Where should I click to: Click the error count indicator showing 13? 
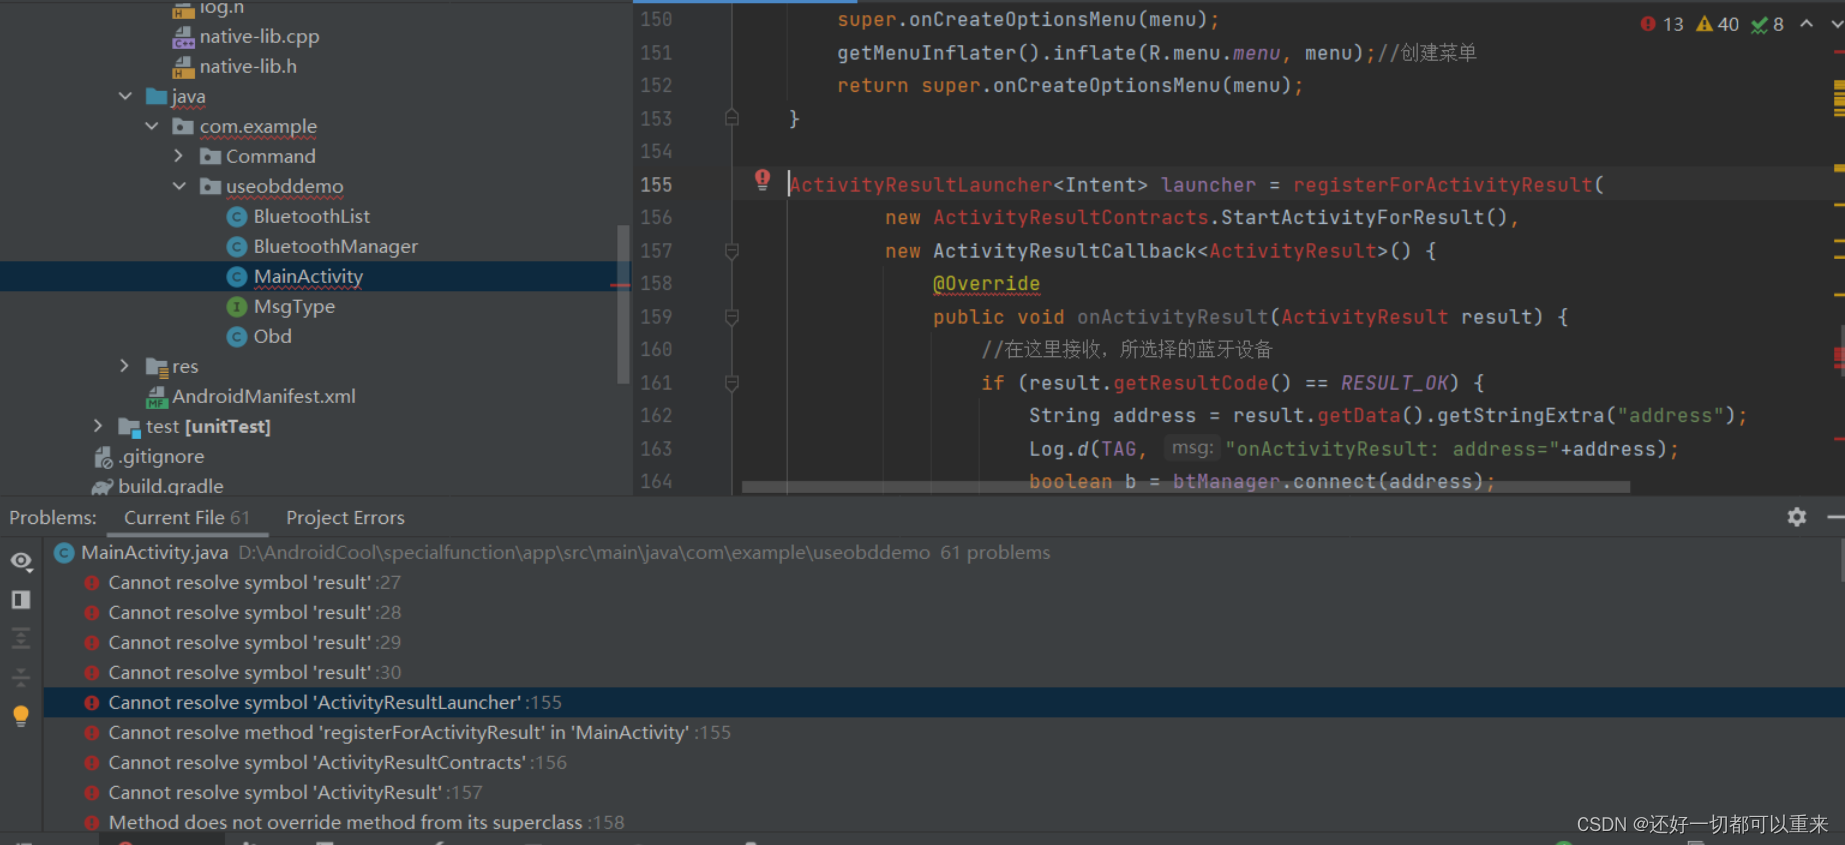tap(1662, 24)
